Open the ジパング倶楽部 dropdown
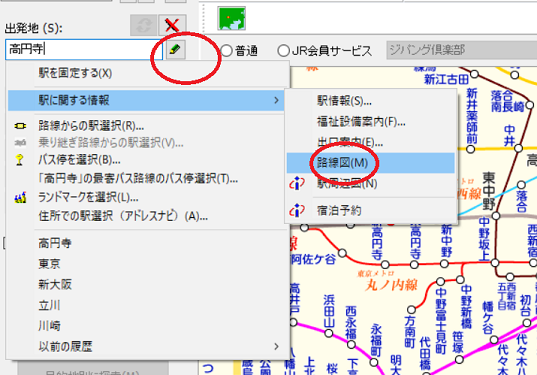Image resolution: width=537 pixels, height=375 pixels. point(462,50)
